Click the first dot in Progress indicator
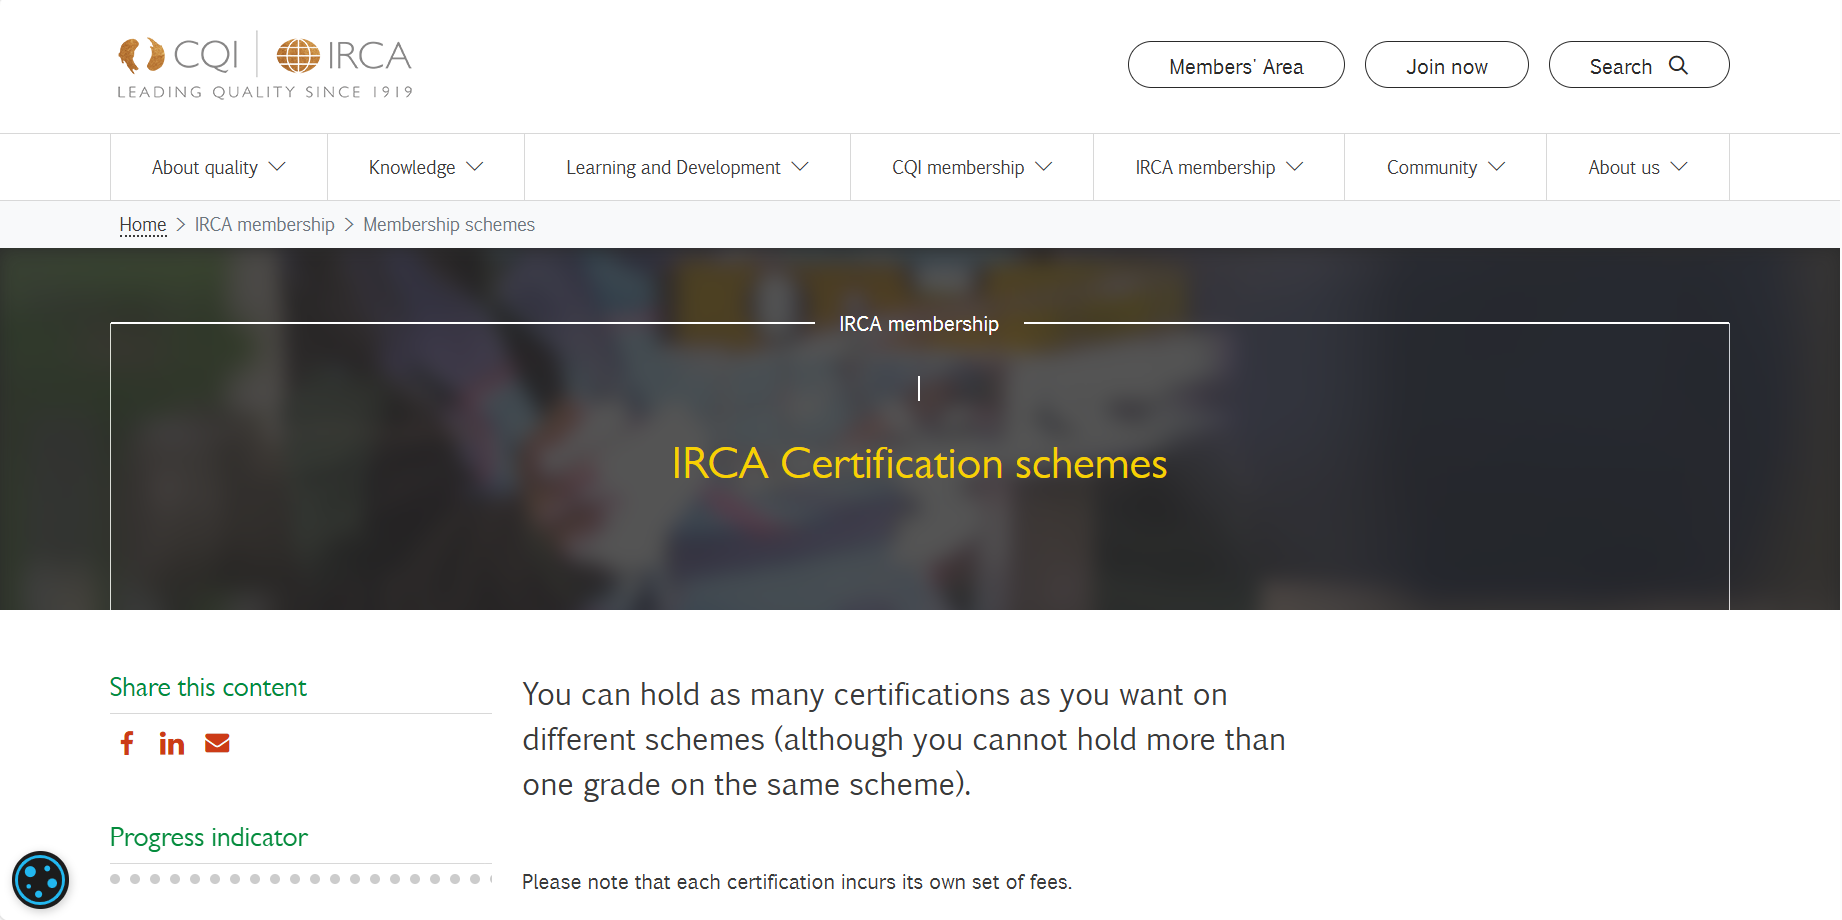The width and height of the screenshot is (1842, 920). (x=114, y=880)
